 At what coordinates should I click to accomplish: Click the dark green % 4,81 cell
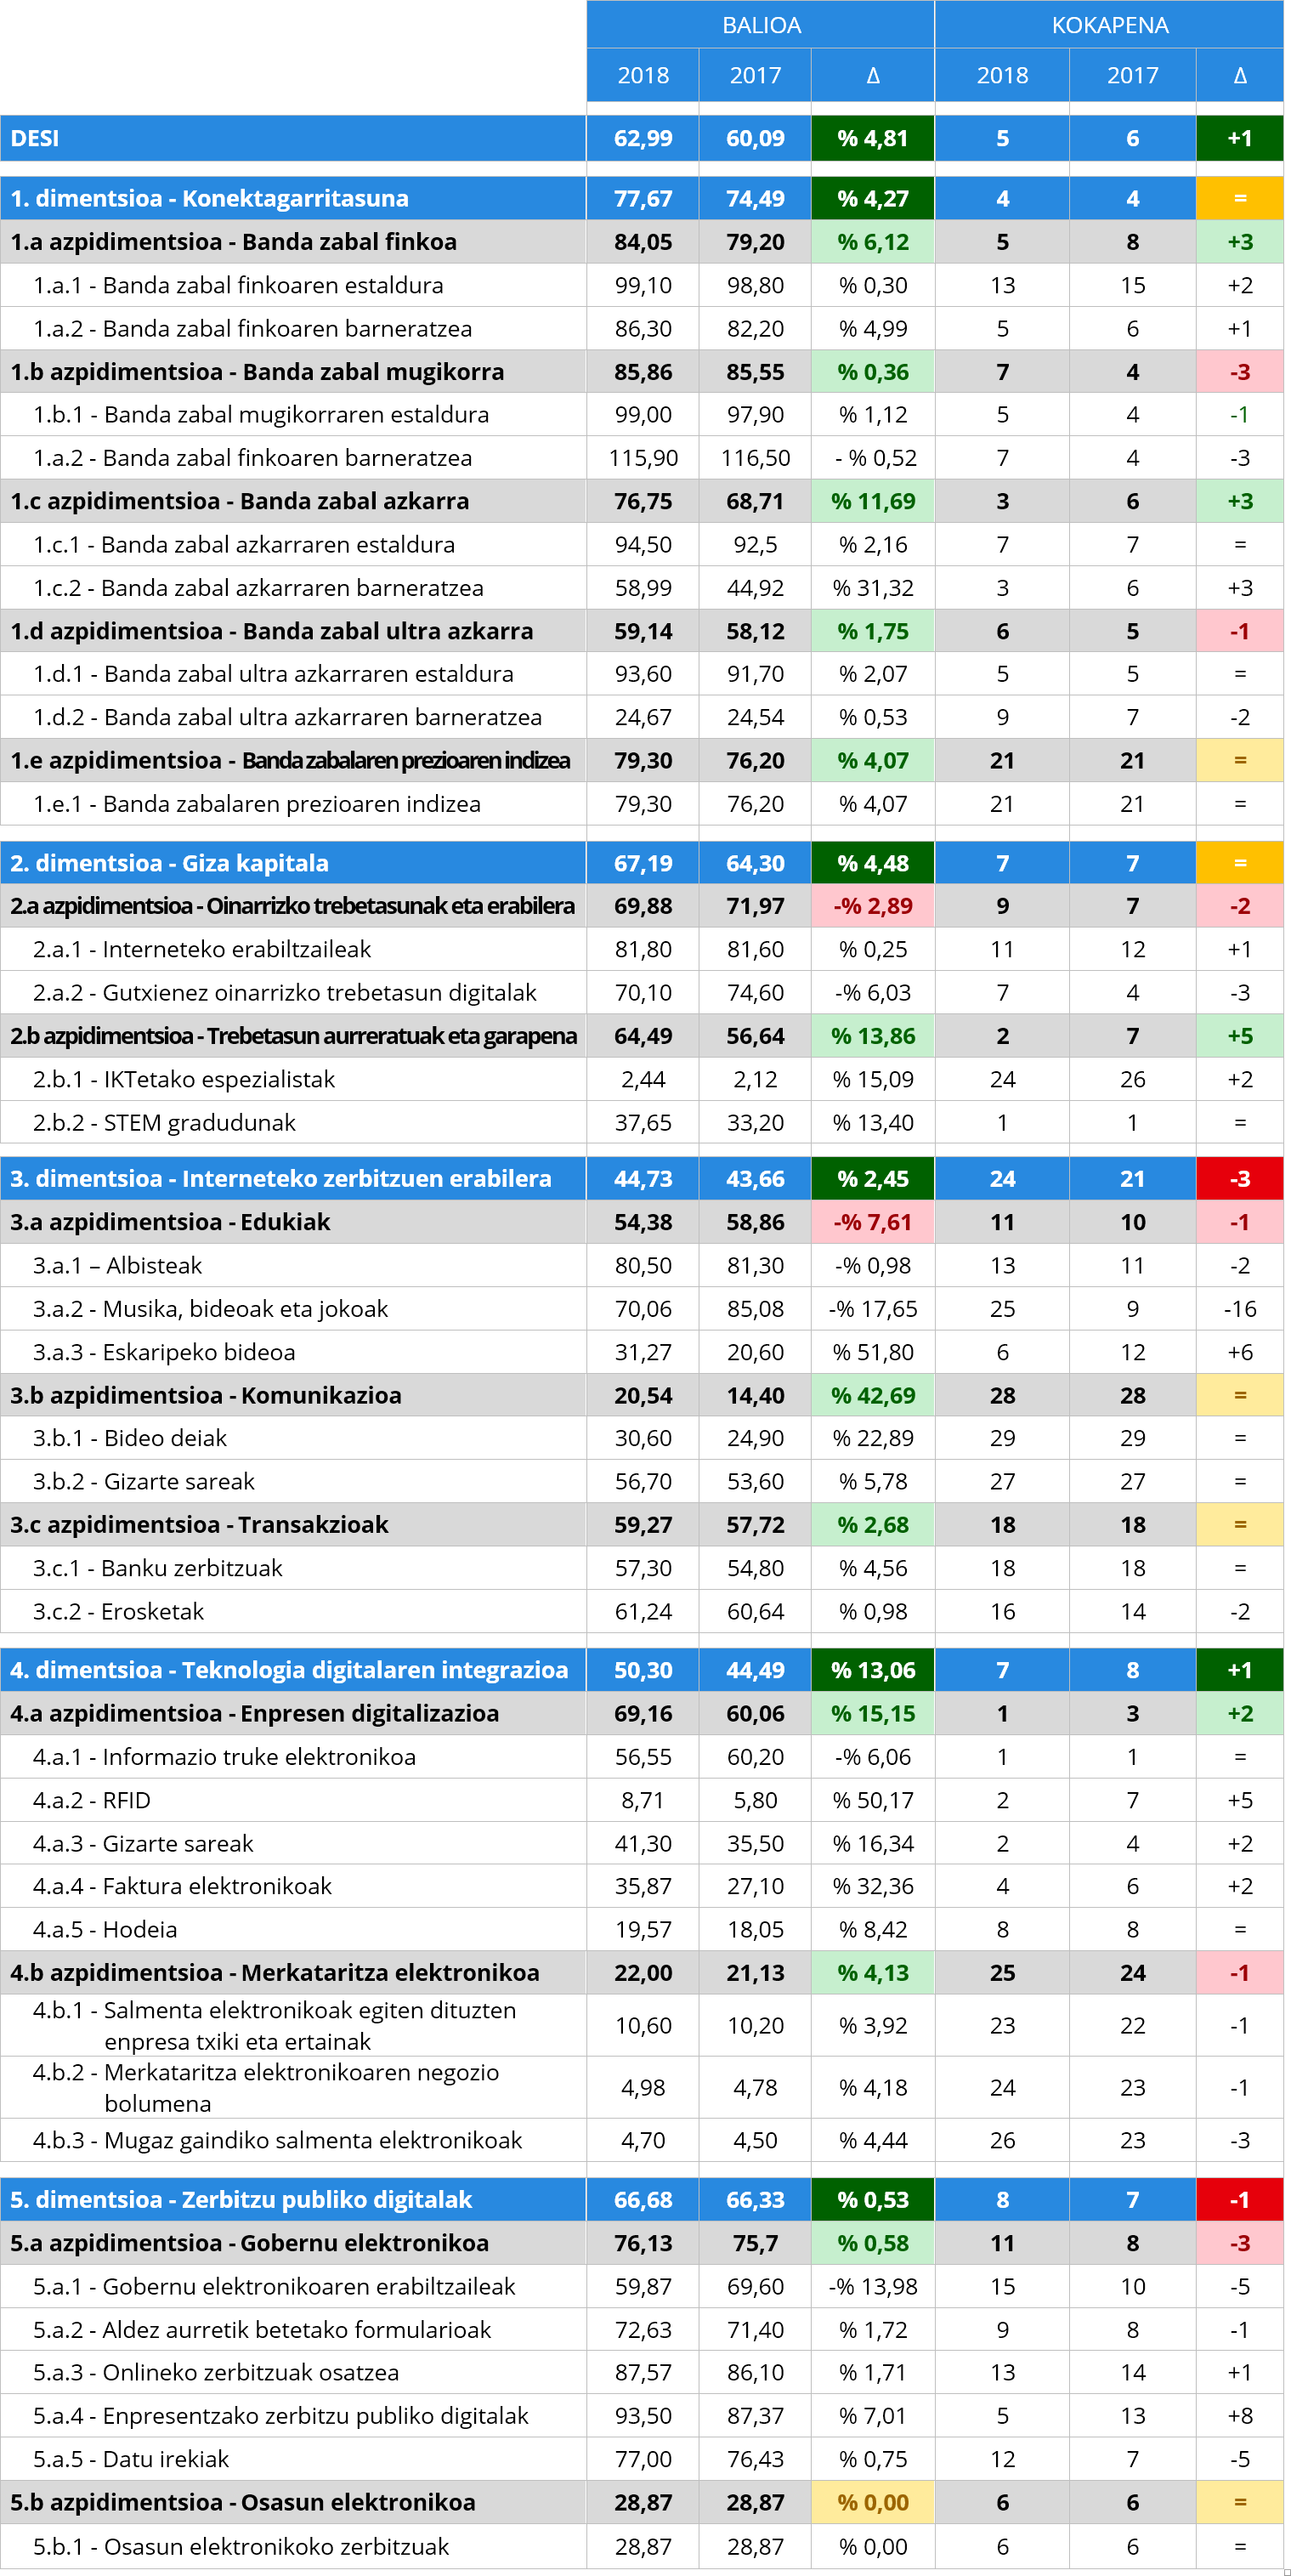872,138
